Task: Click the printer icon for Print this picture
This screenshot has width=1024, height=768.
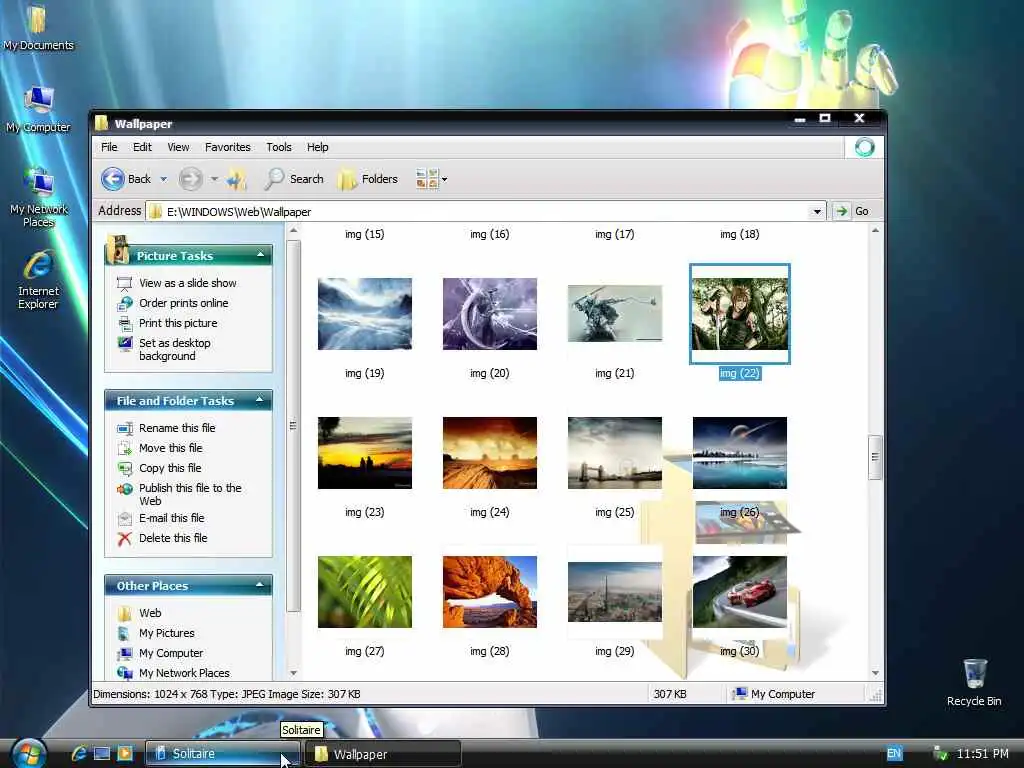Action: (124, 323)
